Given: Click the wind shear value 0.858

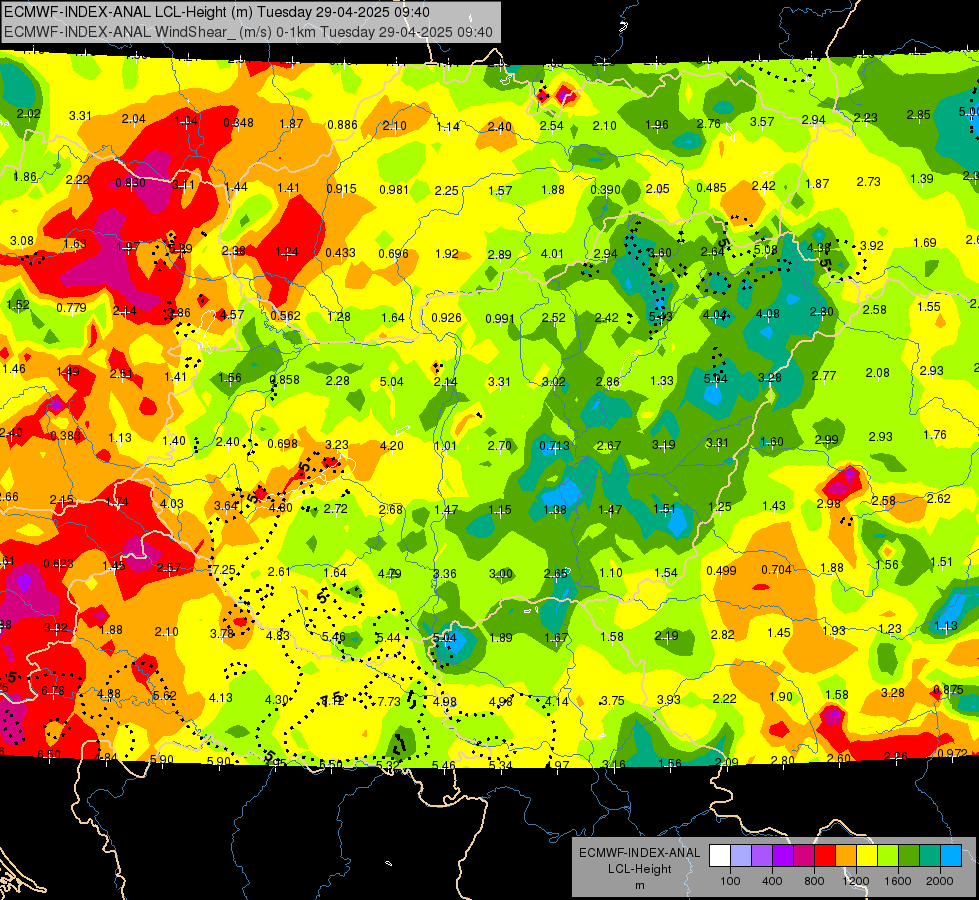Looking at the screenshot, I should (284, 380).
